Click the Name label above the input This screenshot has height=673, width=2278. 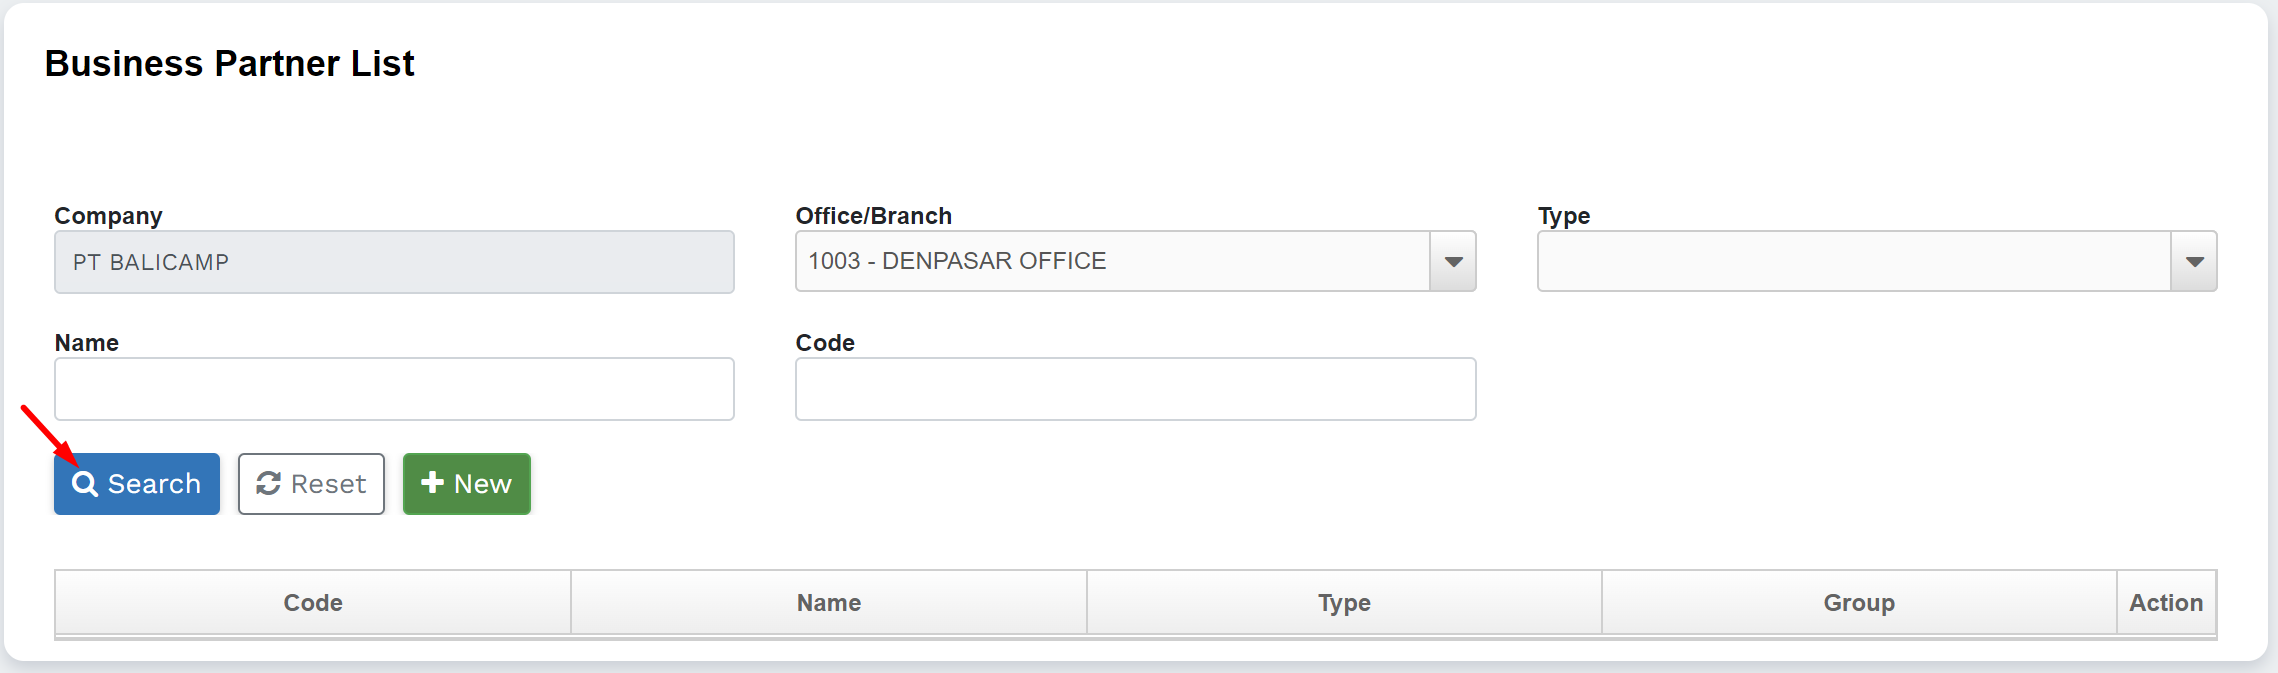[x=87, y=343]
